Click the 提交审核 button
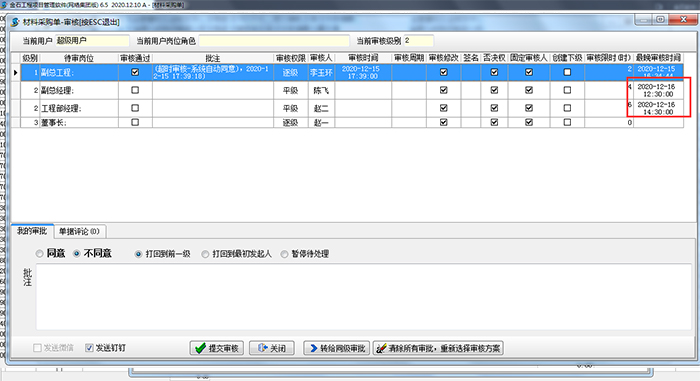The height and width of the screenshot is (381, 700). click(x=217, y=348)
